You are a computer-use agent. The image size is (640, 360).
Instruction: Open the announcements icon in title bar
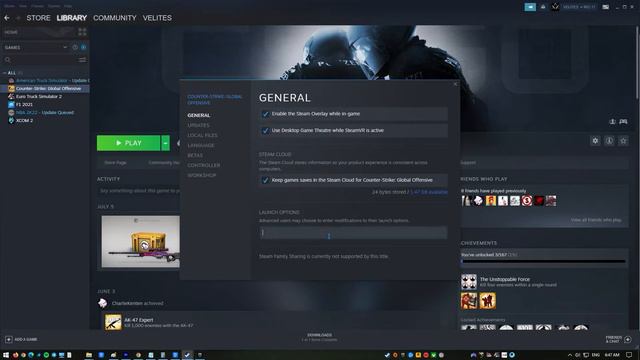[x=530, y=7]
